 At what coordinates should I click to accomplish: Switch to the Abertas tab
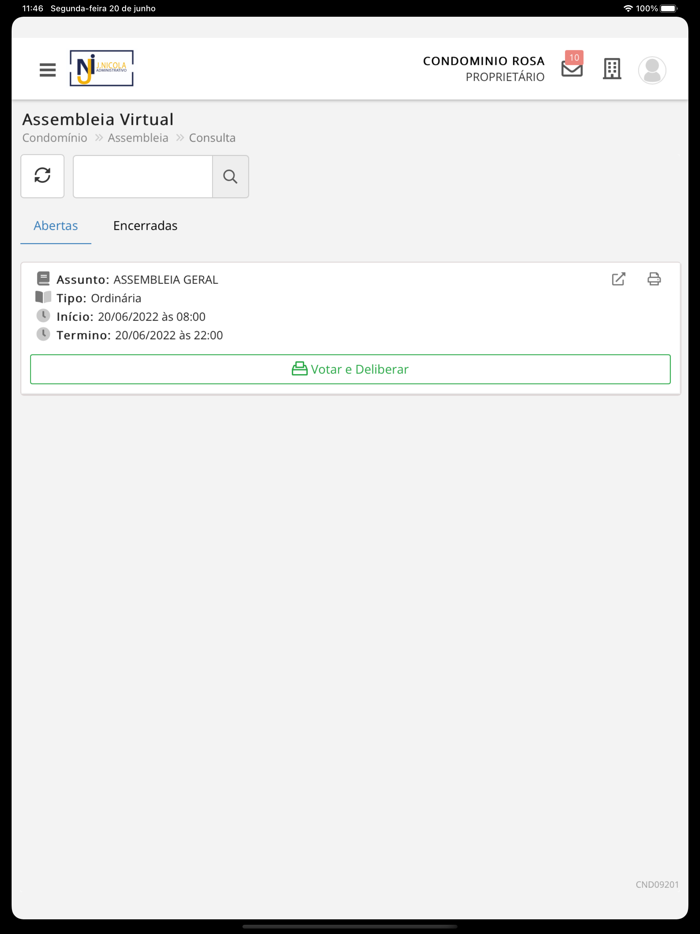pyautogui.click(x=56, y=226)
